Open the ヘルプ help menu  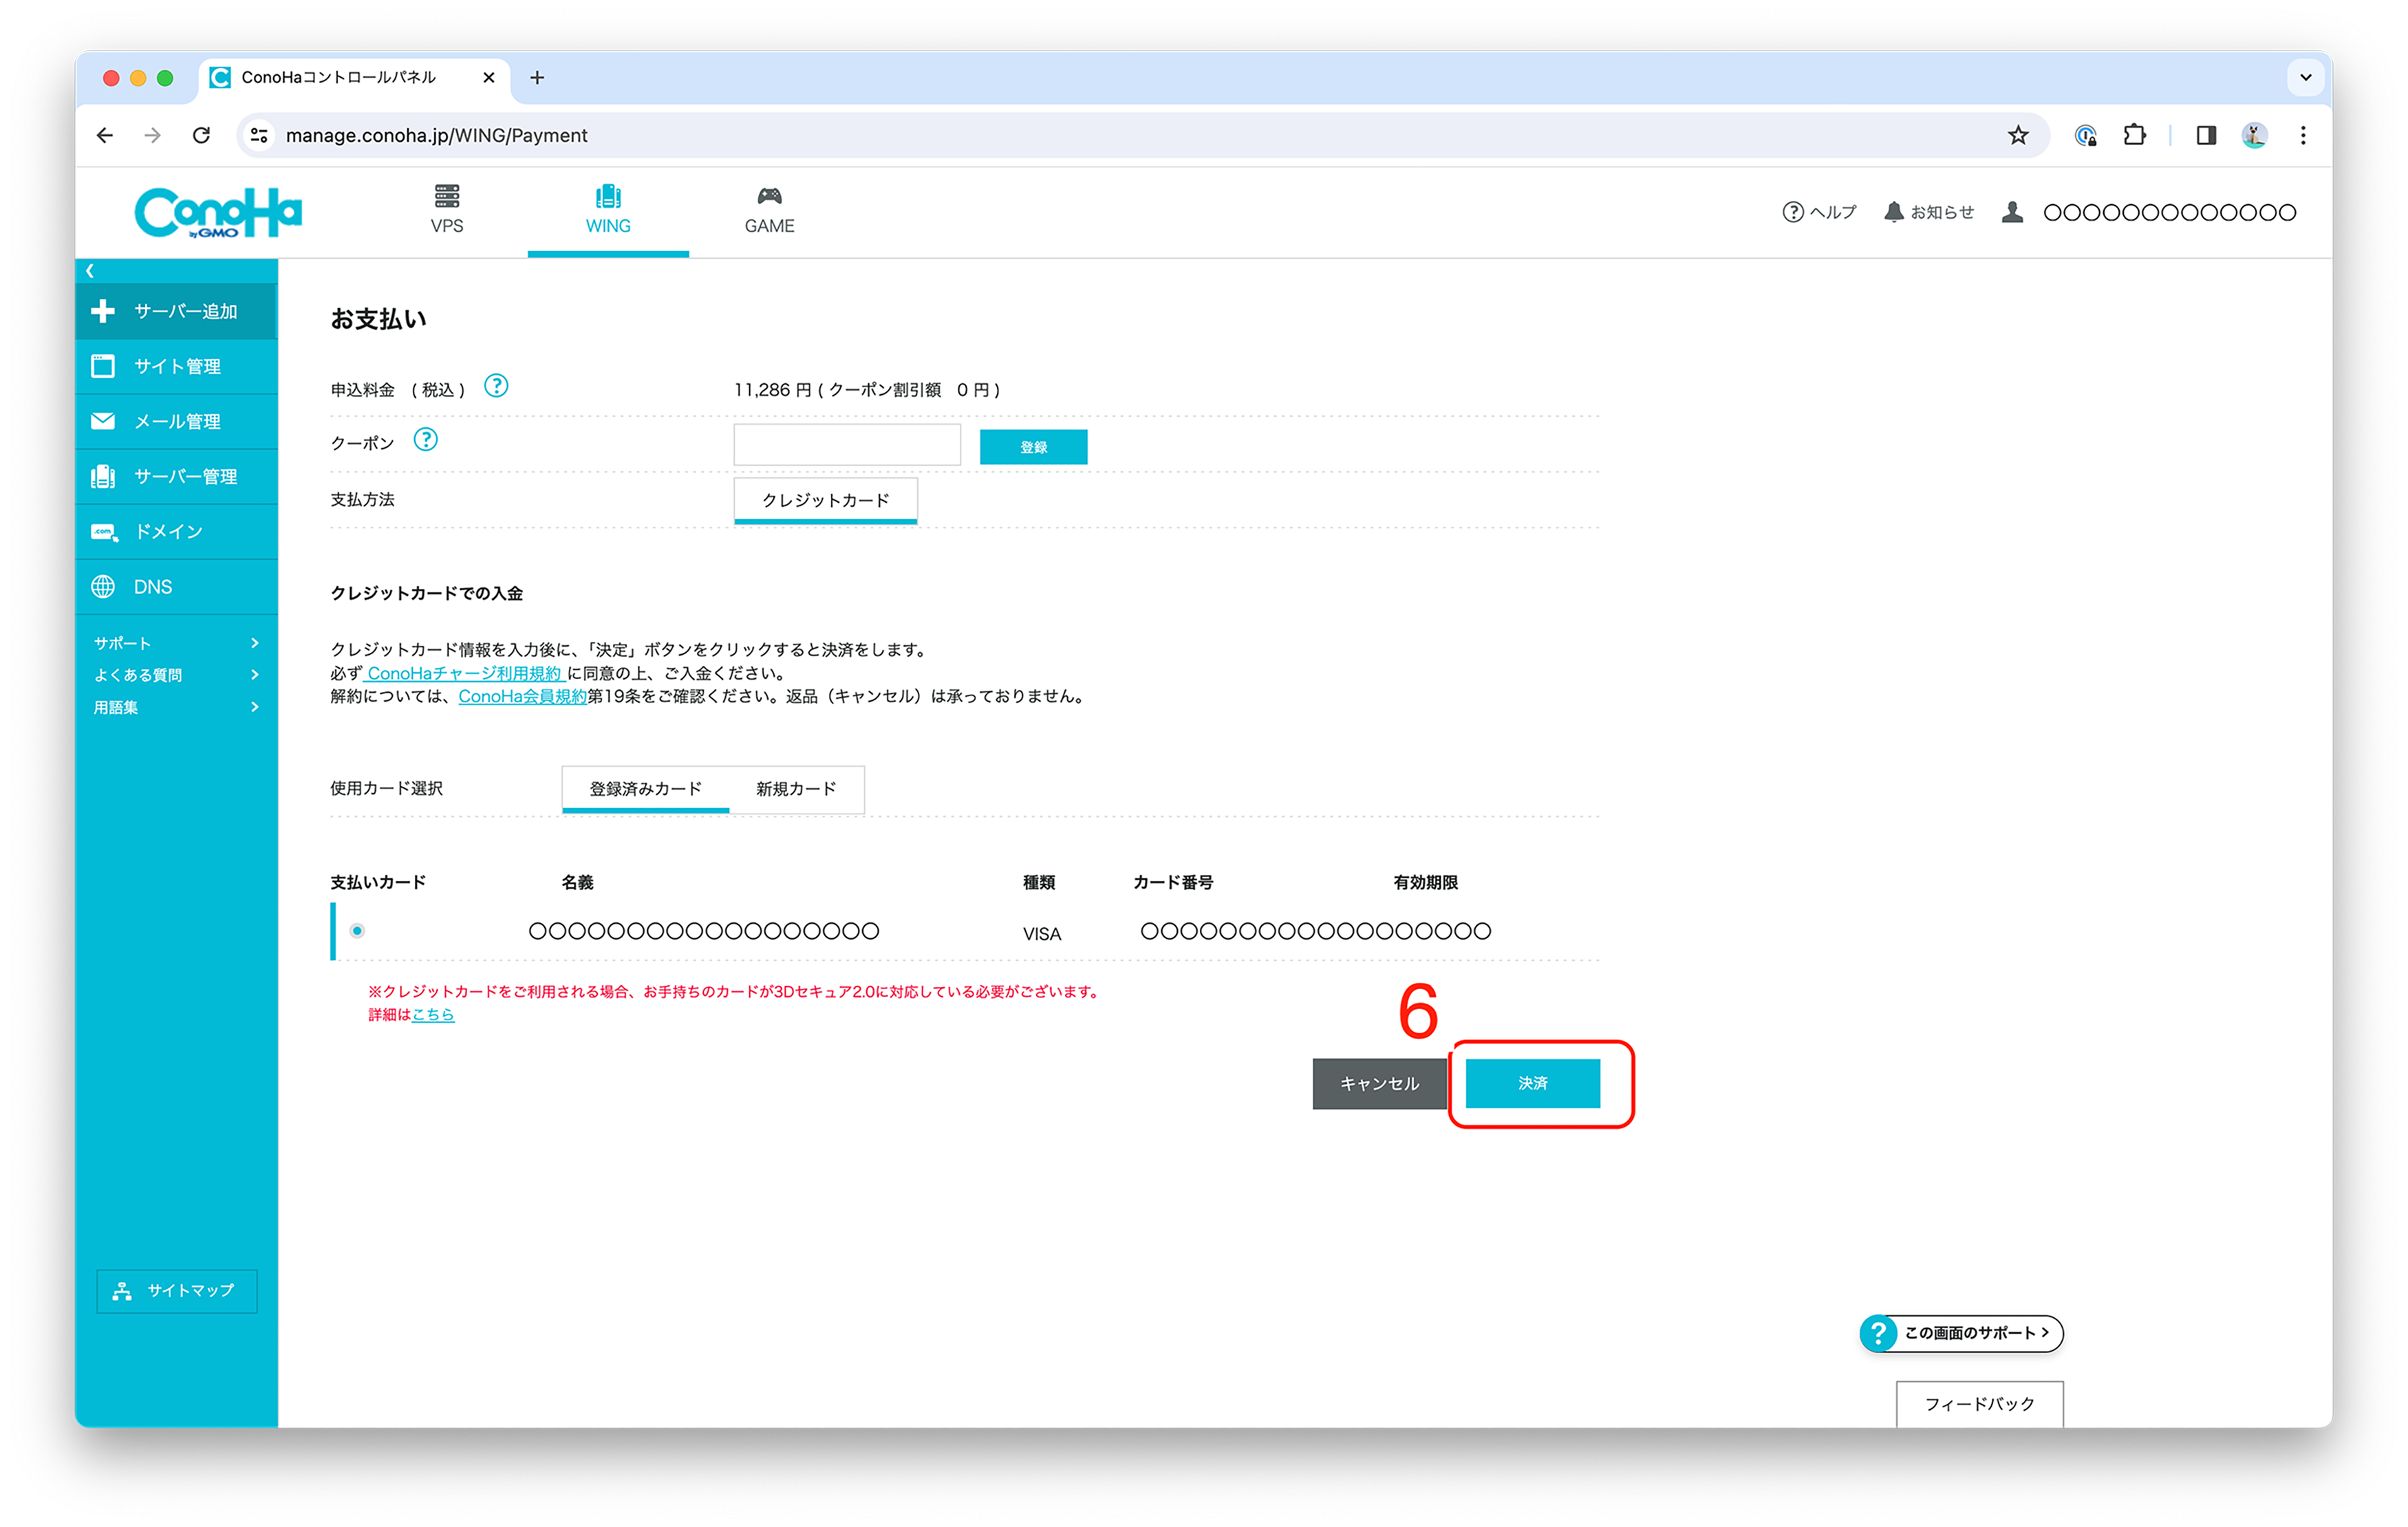[x=1819, y=212]
